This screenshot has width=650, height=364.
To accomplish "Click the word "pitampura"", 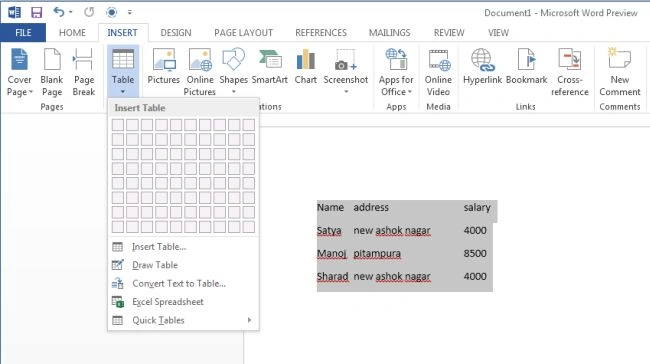I will (x=377, y=254).
